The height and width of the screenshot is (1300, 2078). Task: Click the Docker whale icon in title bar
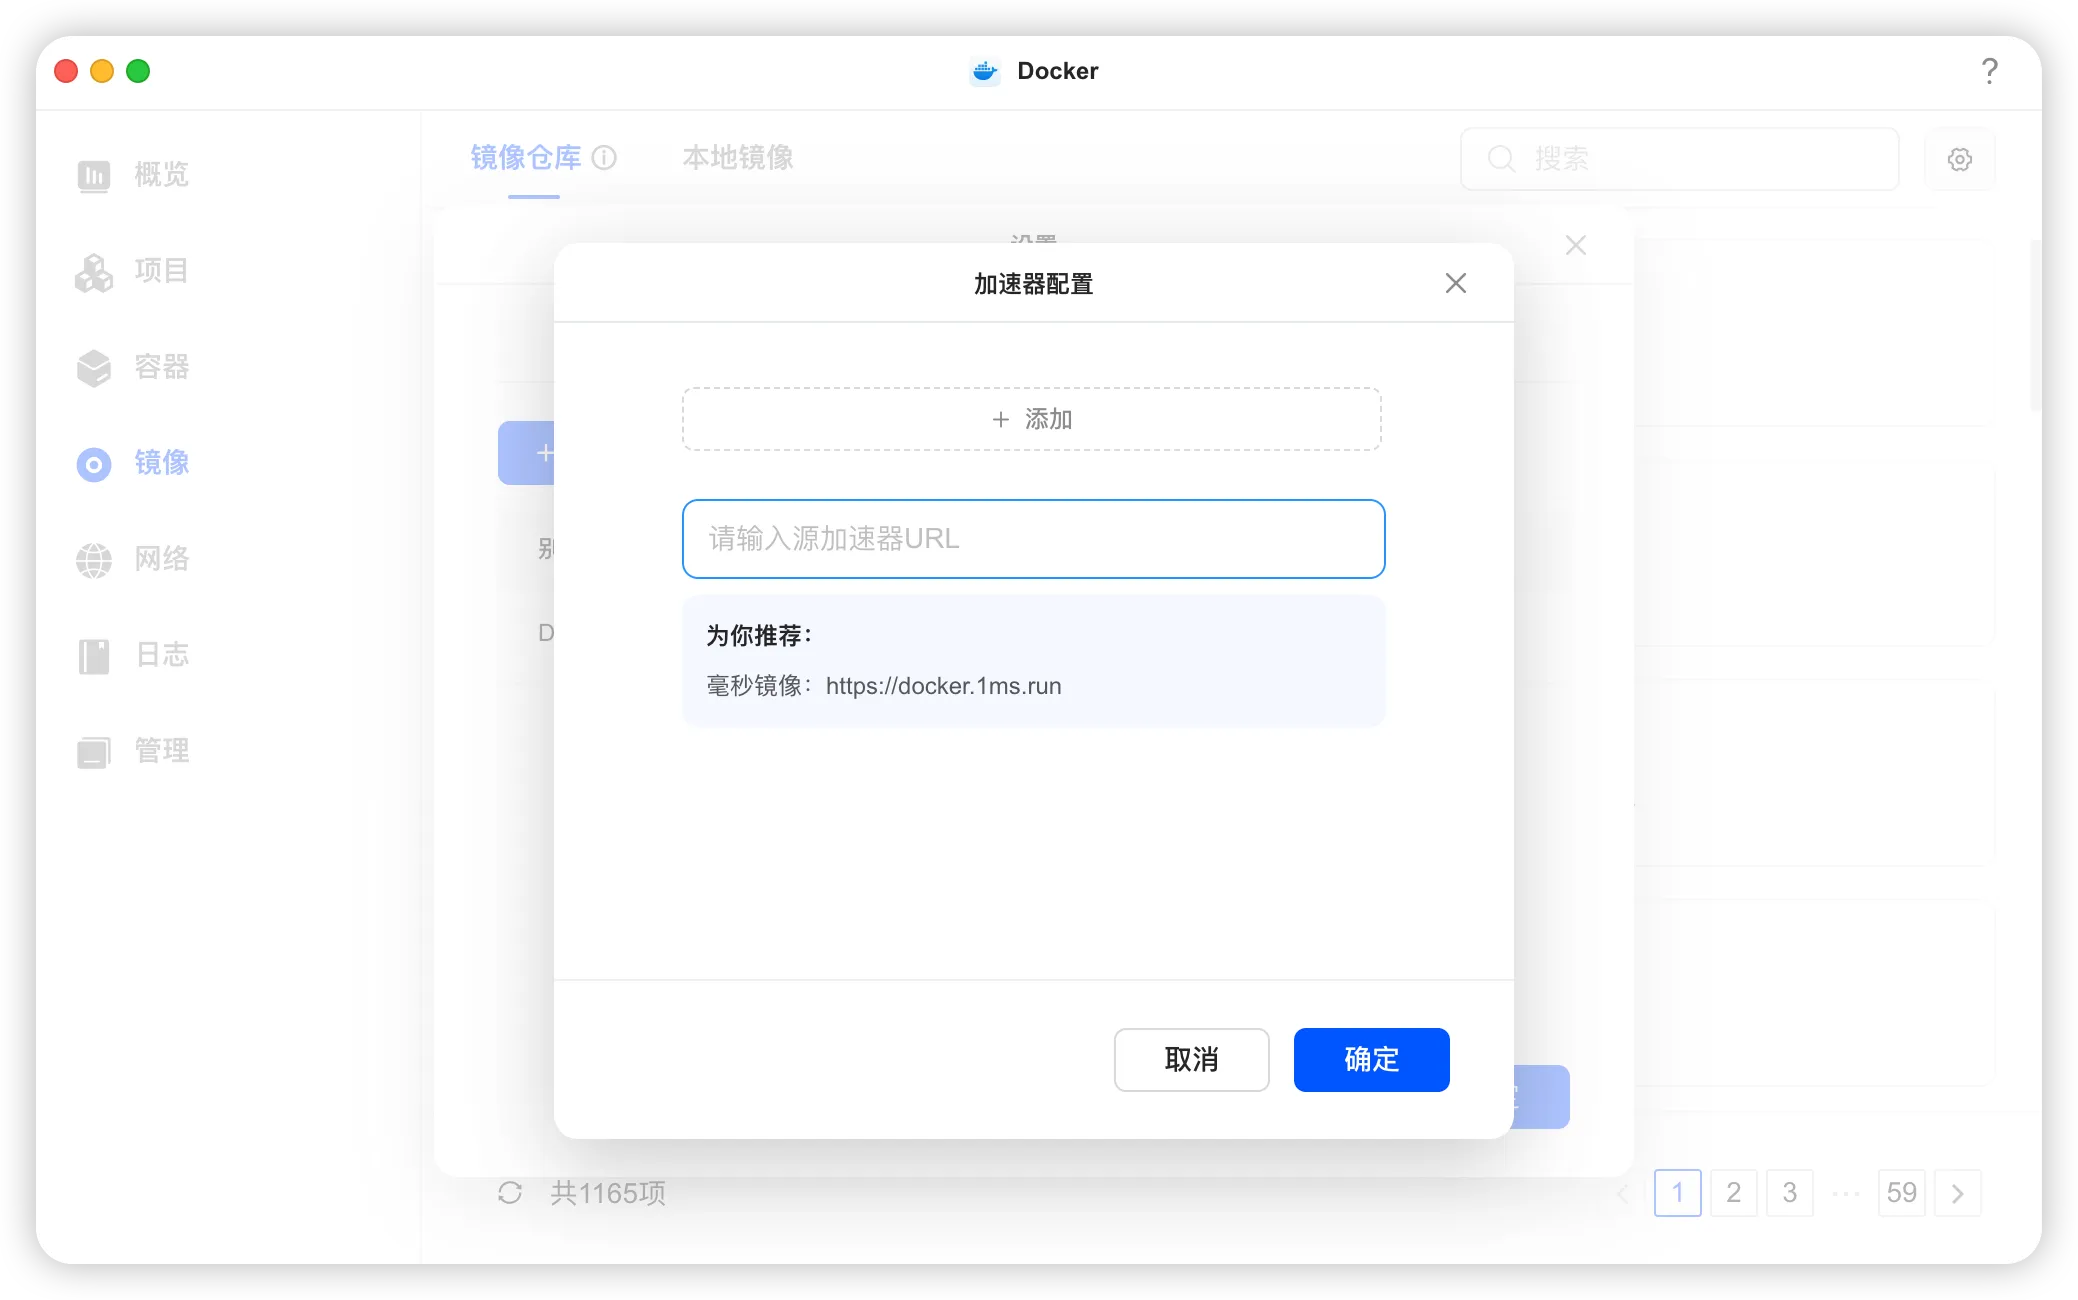985,71
